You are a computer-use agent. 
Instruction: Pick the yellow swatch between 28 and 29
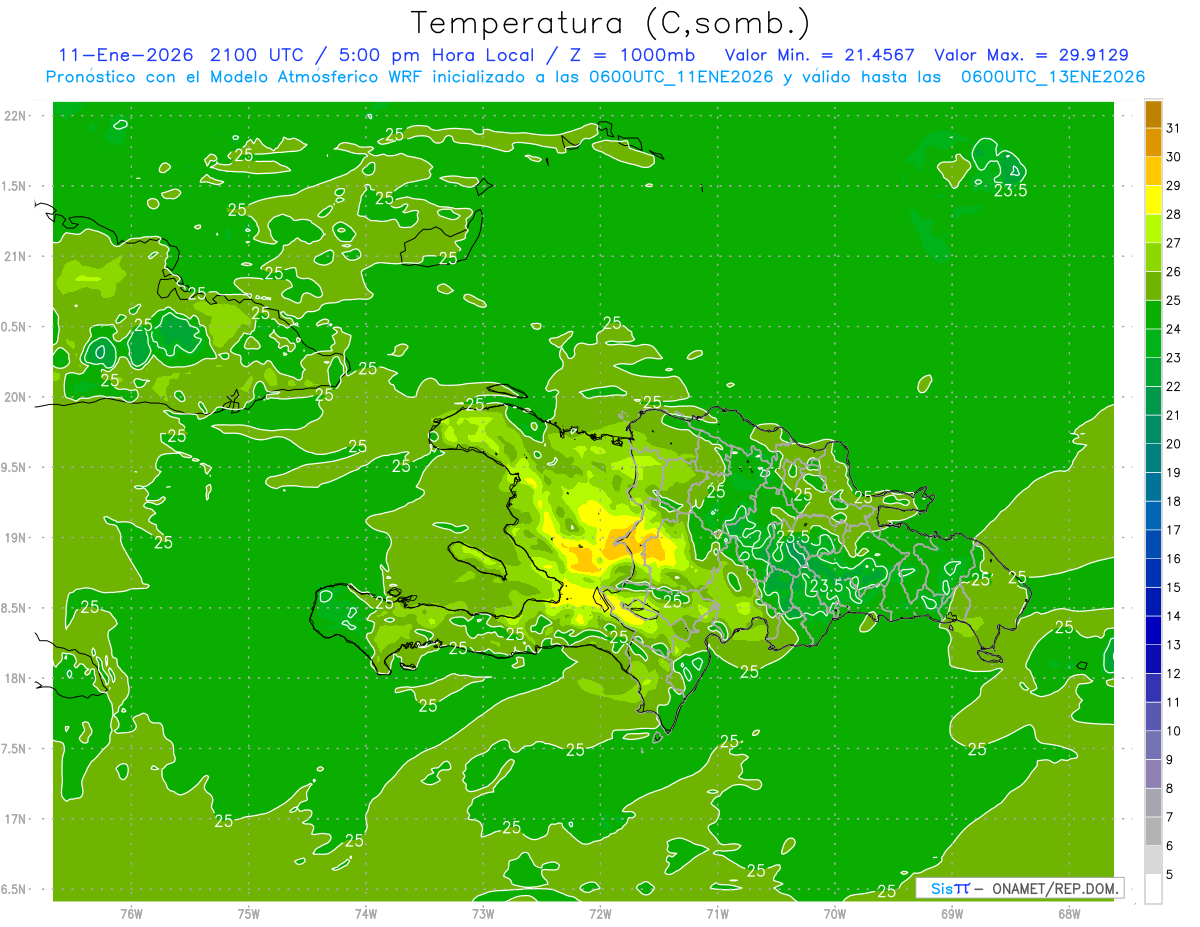(x=1153, y=200)
